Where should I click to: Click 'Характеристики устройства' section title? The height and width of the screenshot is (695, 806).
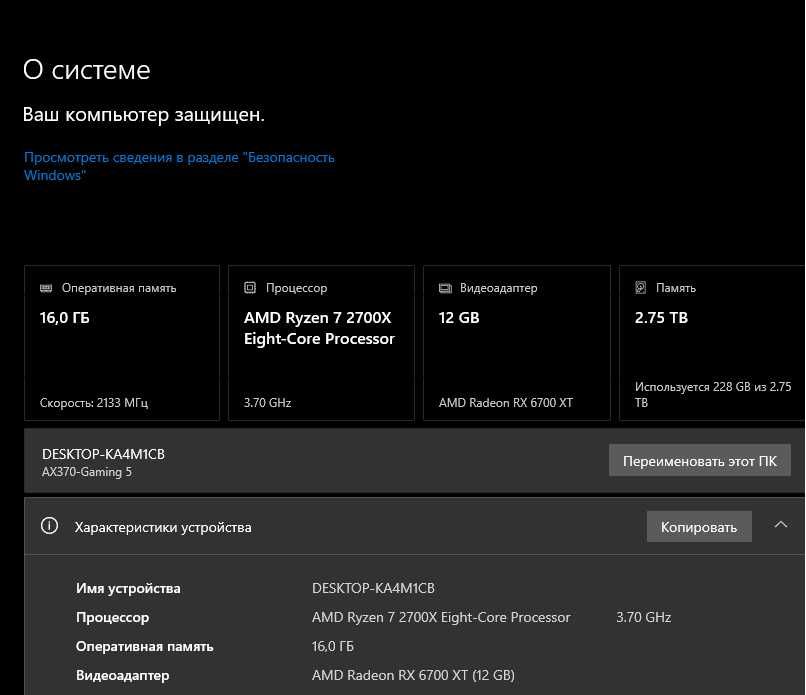tap(163, 527)
